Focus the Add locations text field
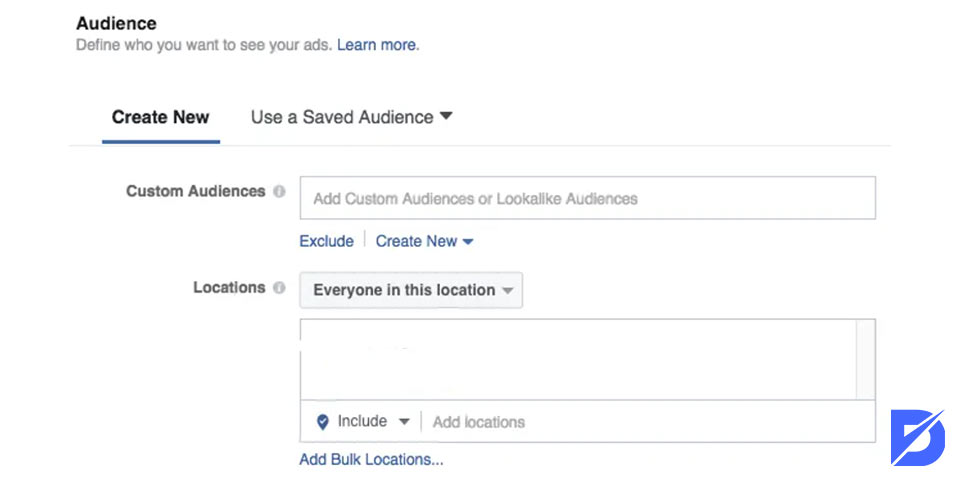 tap(649, 422)
